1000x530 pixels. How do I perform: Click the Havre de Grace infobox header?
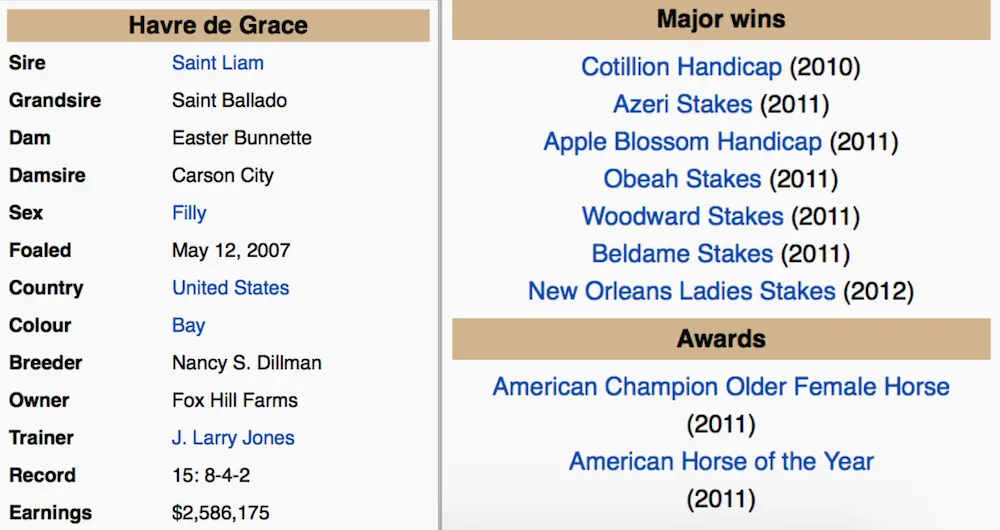[x=218, y=25]
